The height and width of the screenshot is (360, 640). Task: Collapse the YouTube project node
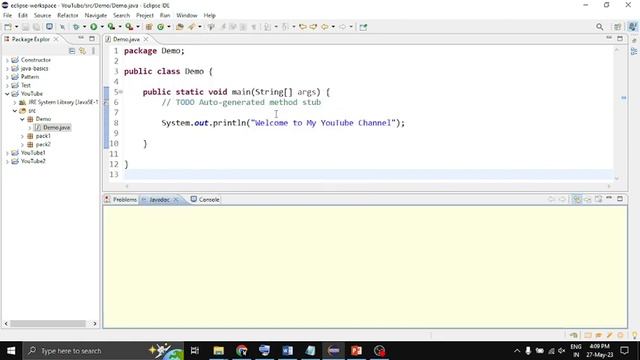[7, 94]
